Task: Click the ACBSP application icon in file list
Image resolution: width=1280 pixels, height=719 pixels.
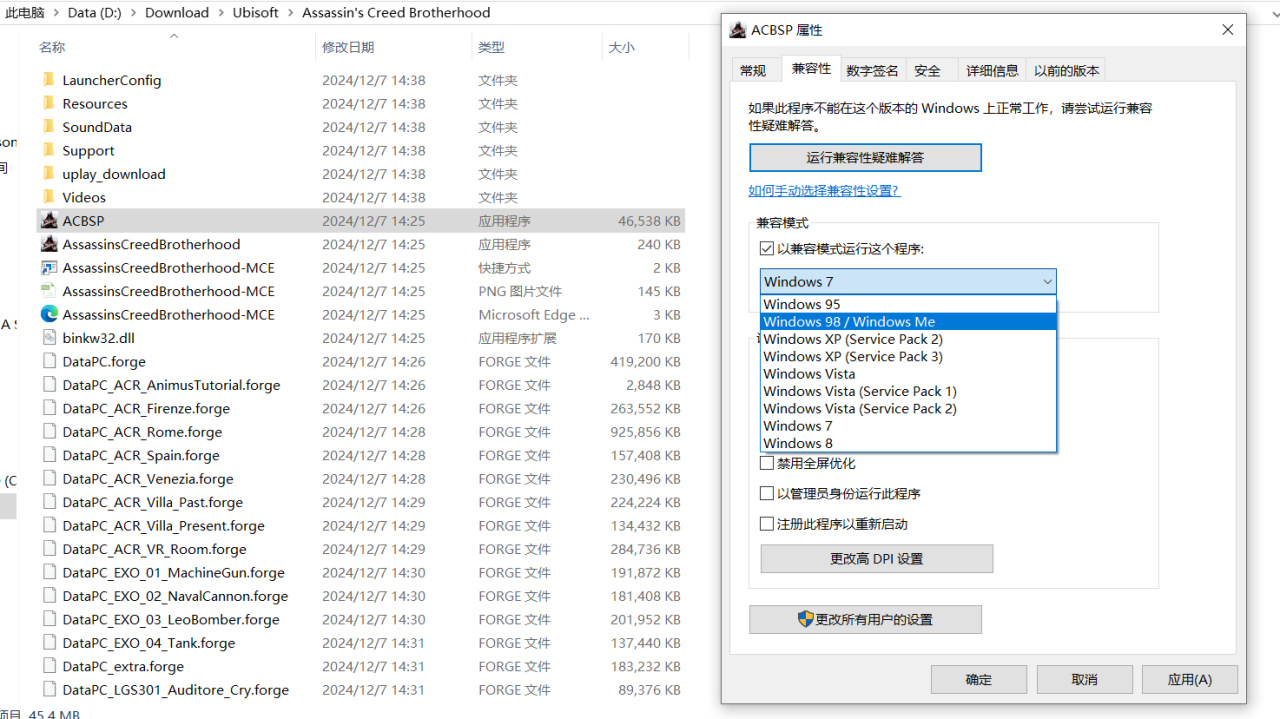Action: click(48, 220)
